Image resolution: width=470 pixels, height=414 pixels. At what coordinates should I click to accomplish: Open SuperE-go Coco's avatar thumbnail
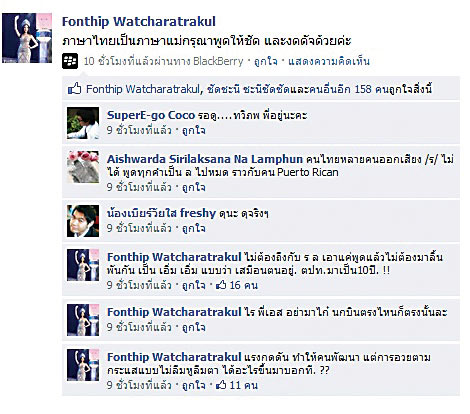83,123
